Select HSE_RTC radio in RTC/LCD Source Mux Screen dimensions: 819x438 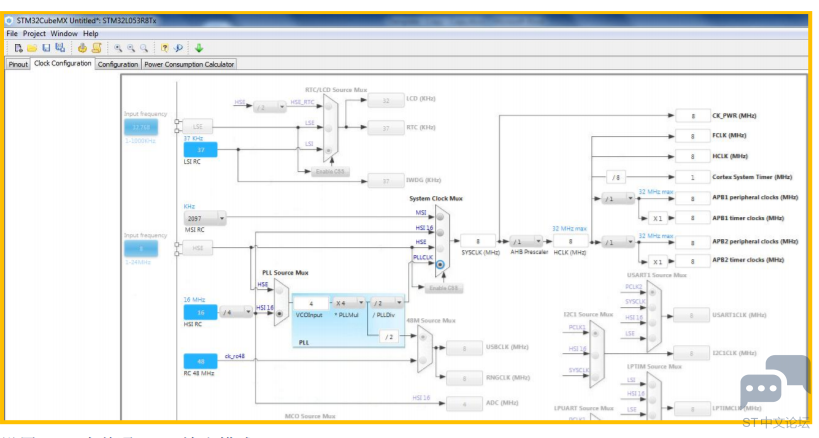(x=329, y=106)
